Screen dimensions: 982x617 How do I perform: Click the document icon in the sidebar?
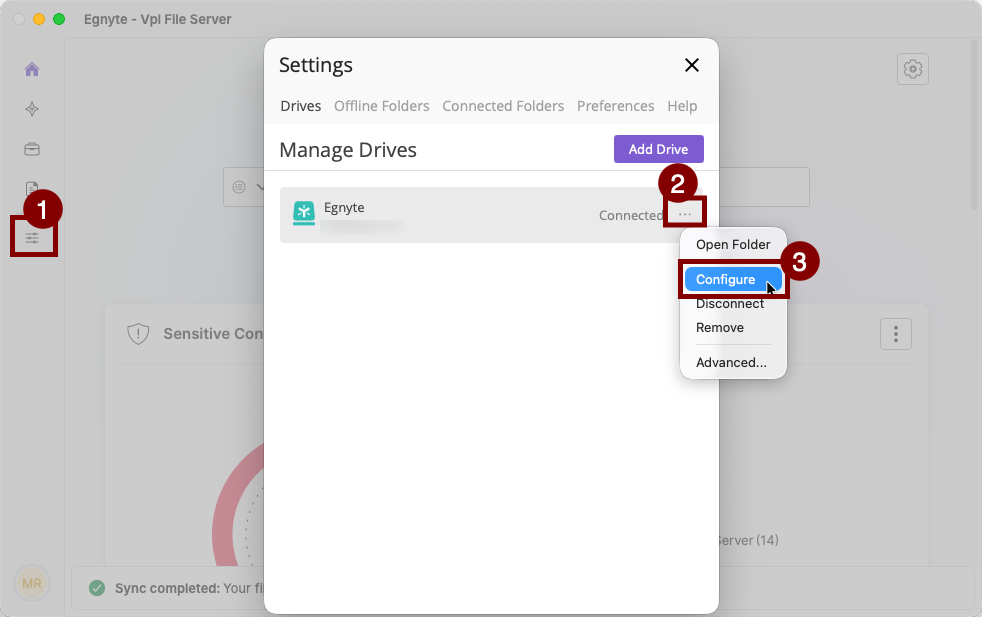click(32, 188)
